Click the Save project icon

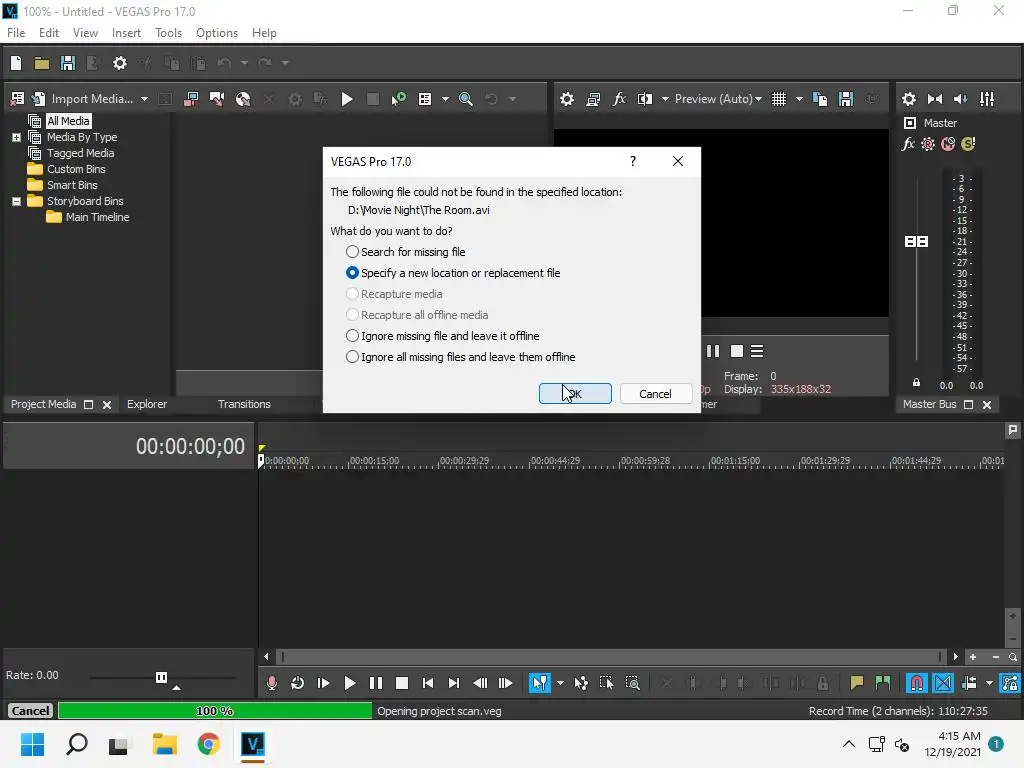67,63
